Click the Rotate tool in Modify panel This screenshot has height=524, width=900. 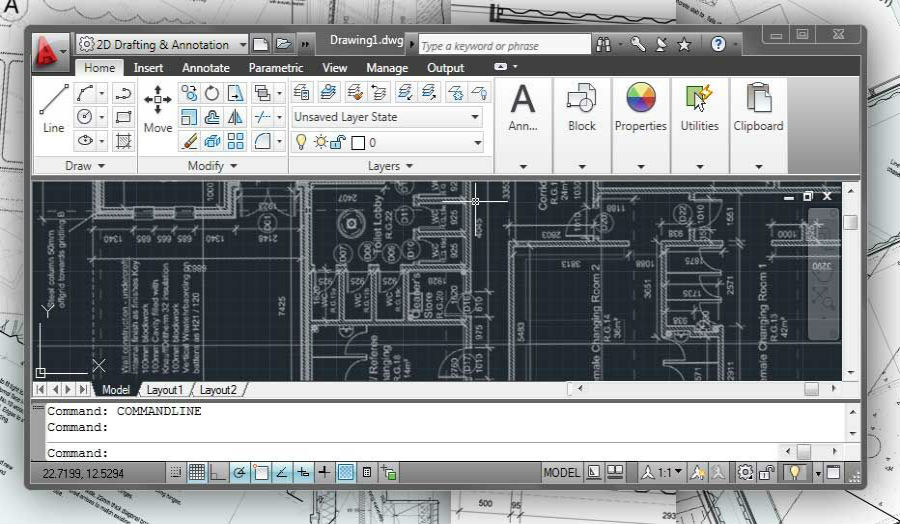(x=212, y=93)
